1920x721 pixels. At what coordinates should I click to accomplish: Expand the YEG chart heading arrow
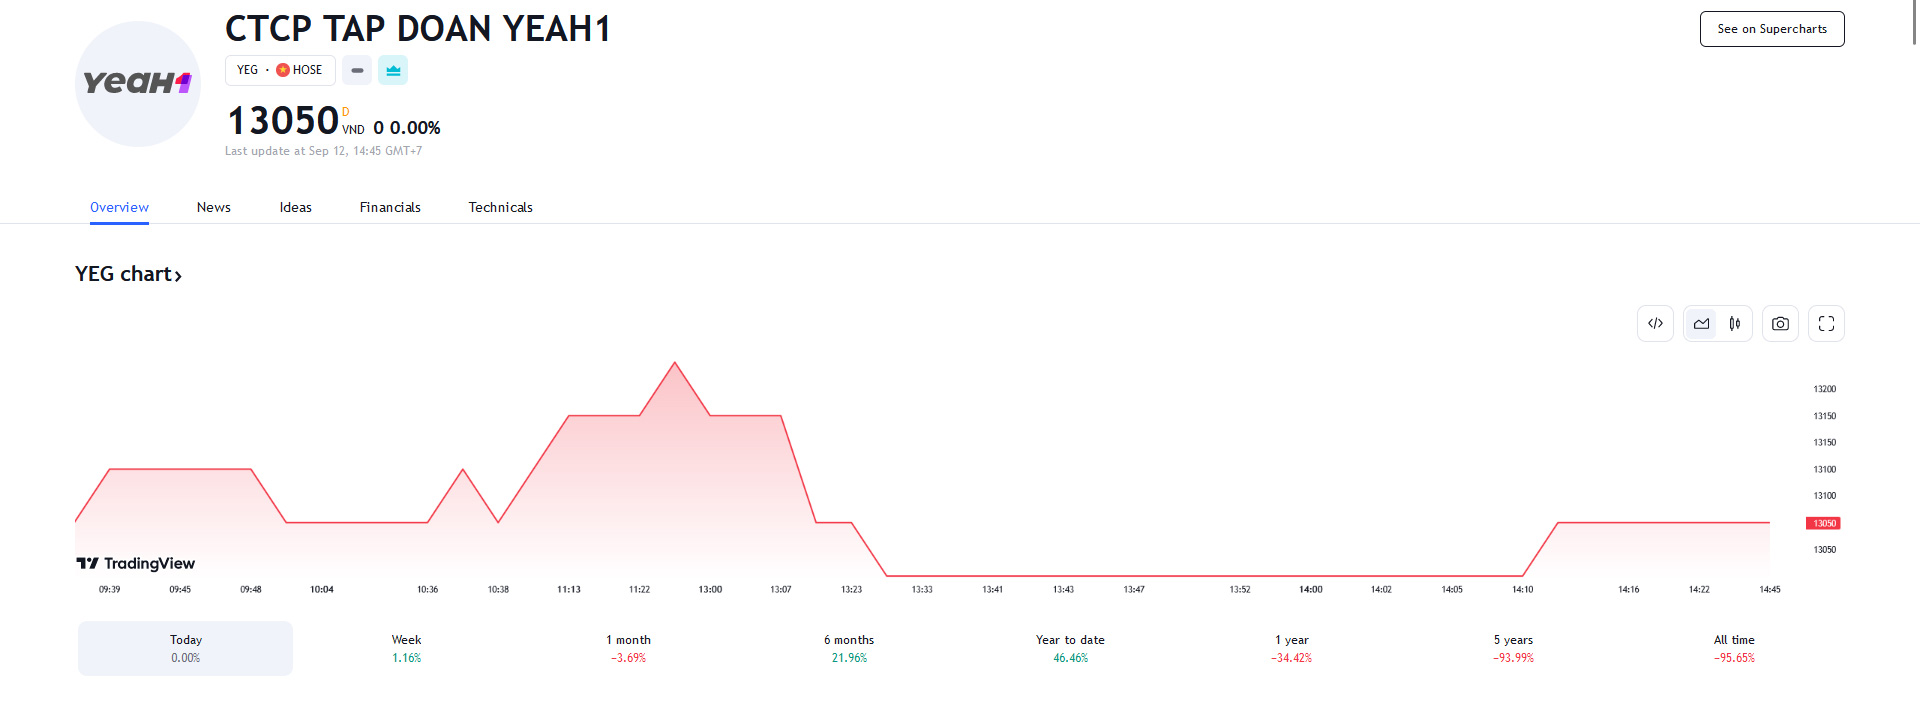coord(178,275)
